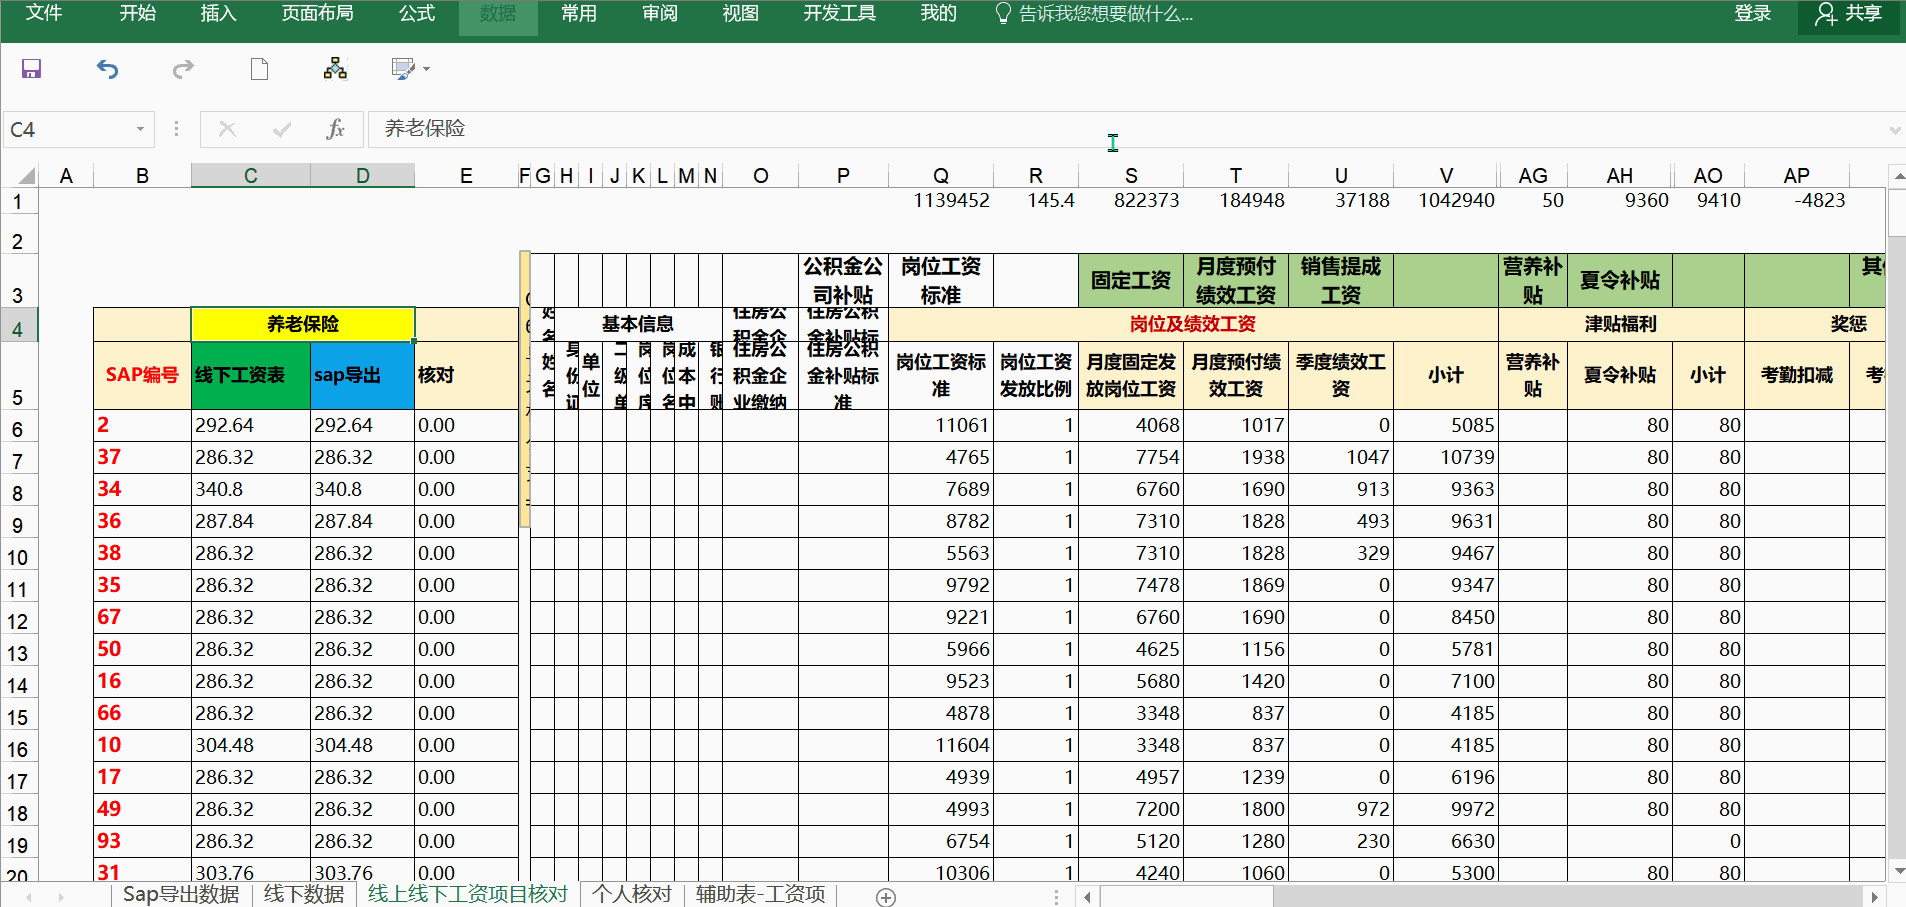
Task: Cancel cell entry with the X icon
Action: 227,129
